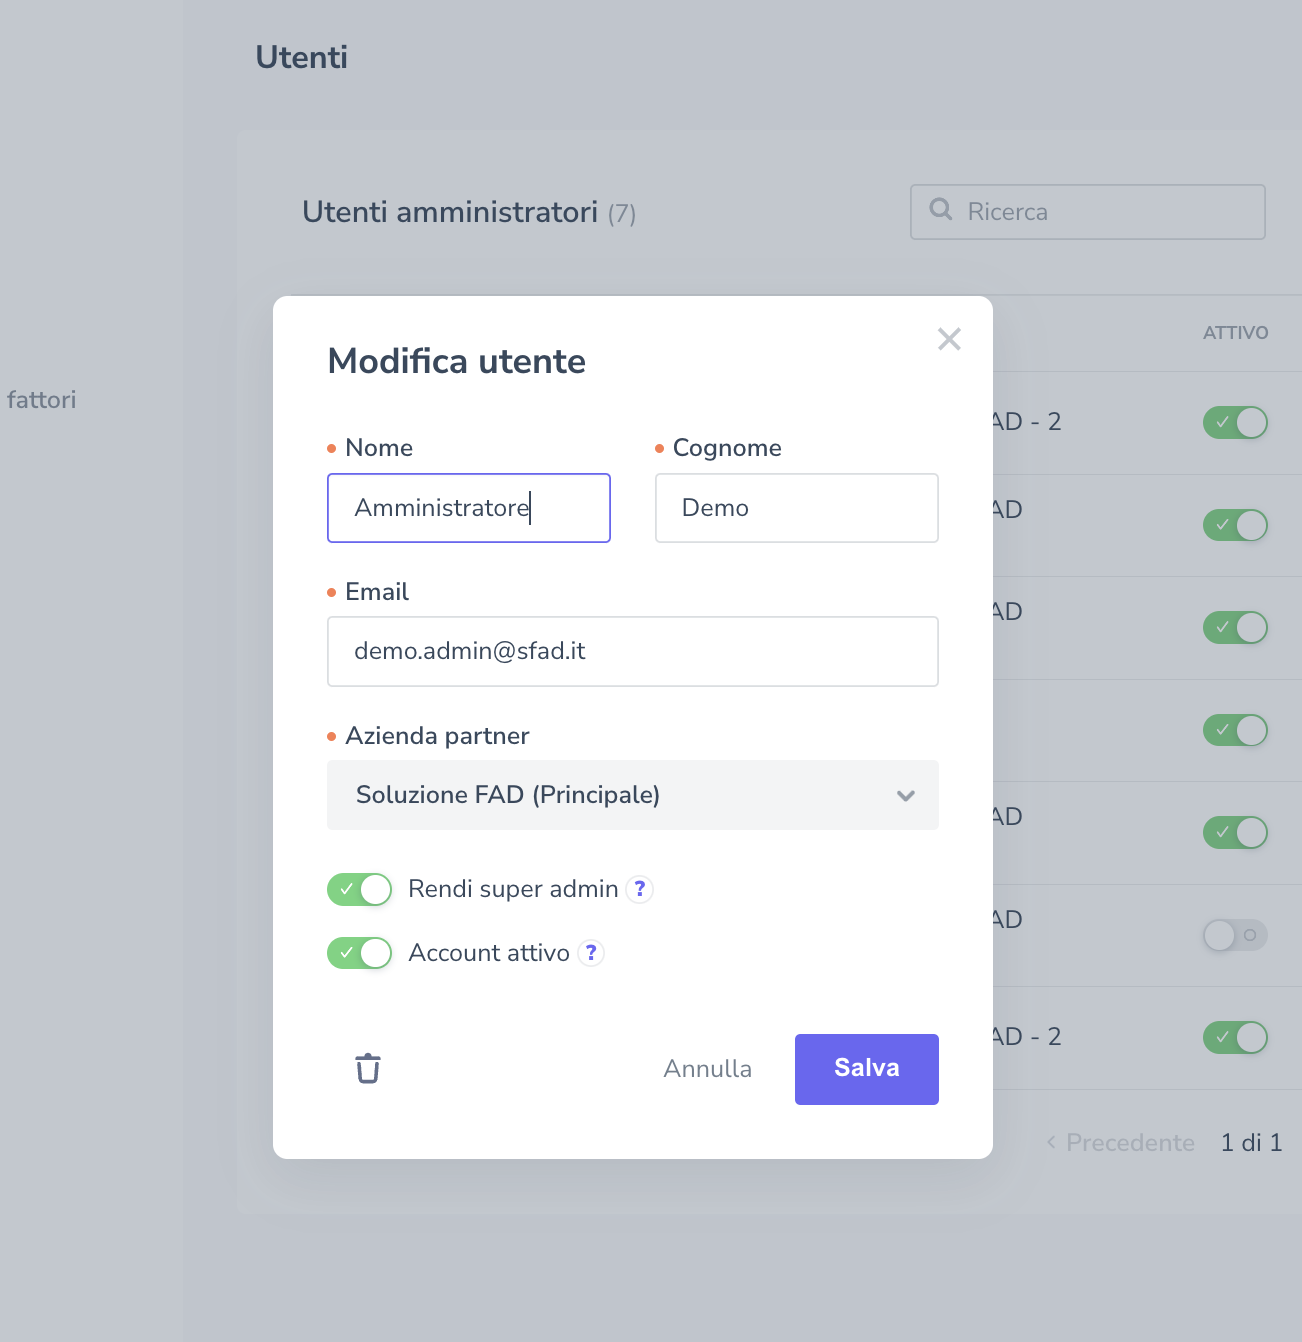Close the Modifica utente dialog
This screenshot has width=1302, height=1342.
(x=949, y=339)
